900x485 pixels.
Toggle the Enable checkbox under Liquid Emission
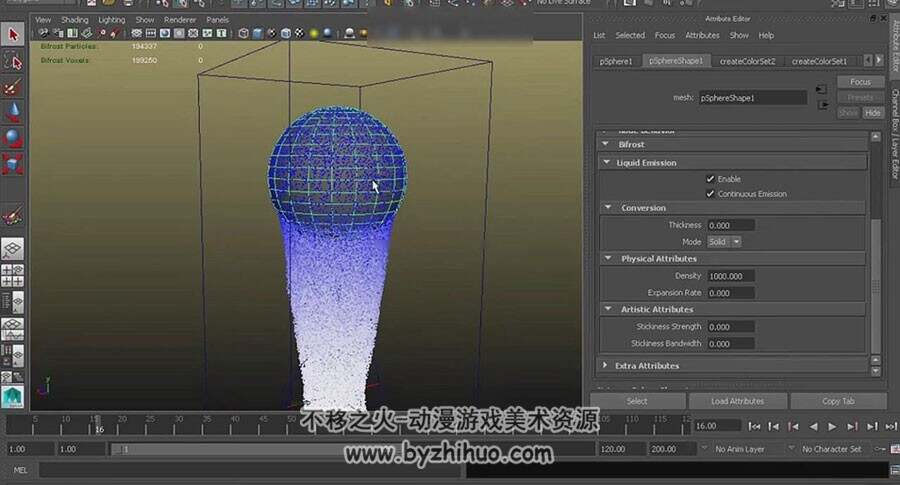pyautogui.click(x=710, y=179)
